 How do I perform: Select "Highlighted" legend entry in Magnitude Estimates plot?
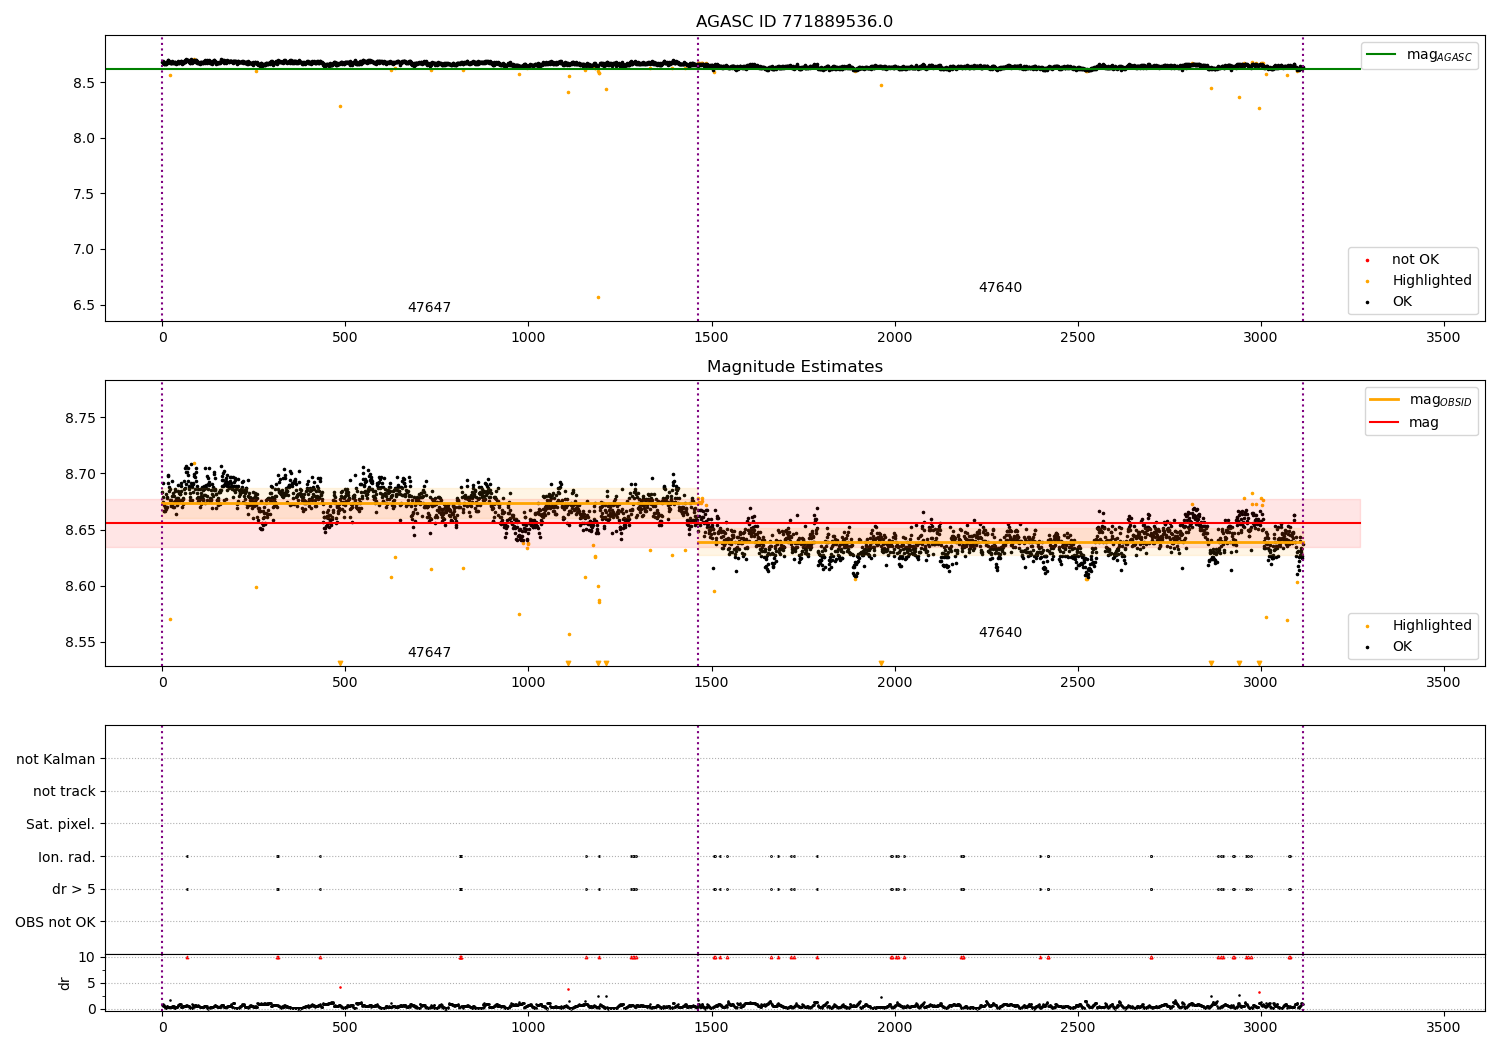(x=1432, y=626)
